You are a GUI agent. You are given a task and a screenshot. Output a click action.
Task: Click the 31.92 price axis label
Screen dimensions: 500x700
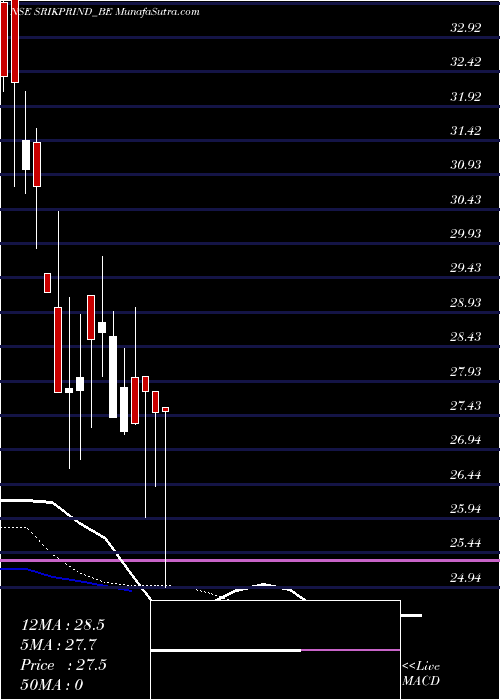(465, 96)
